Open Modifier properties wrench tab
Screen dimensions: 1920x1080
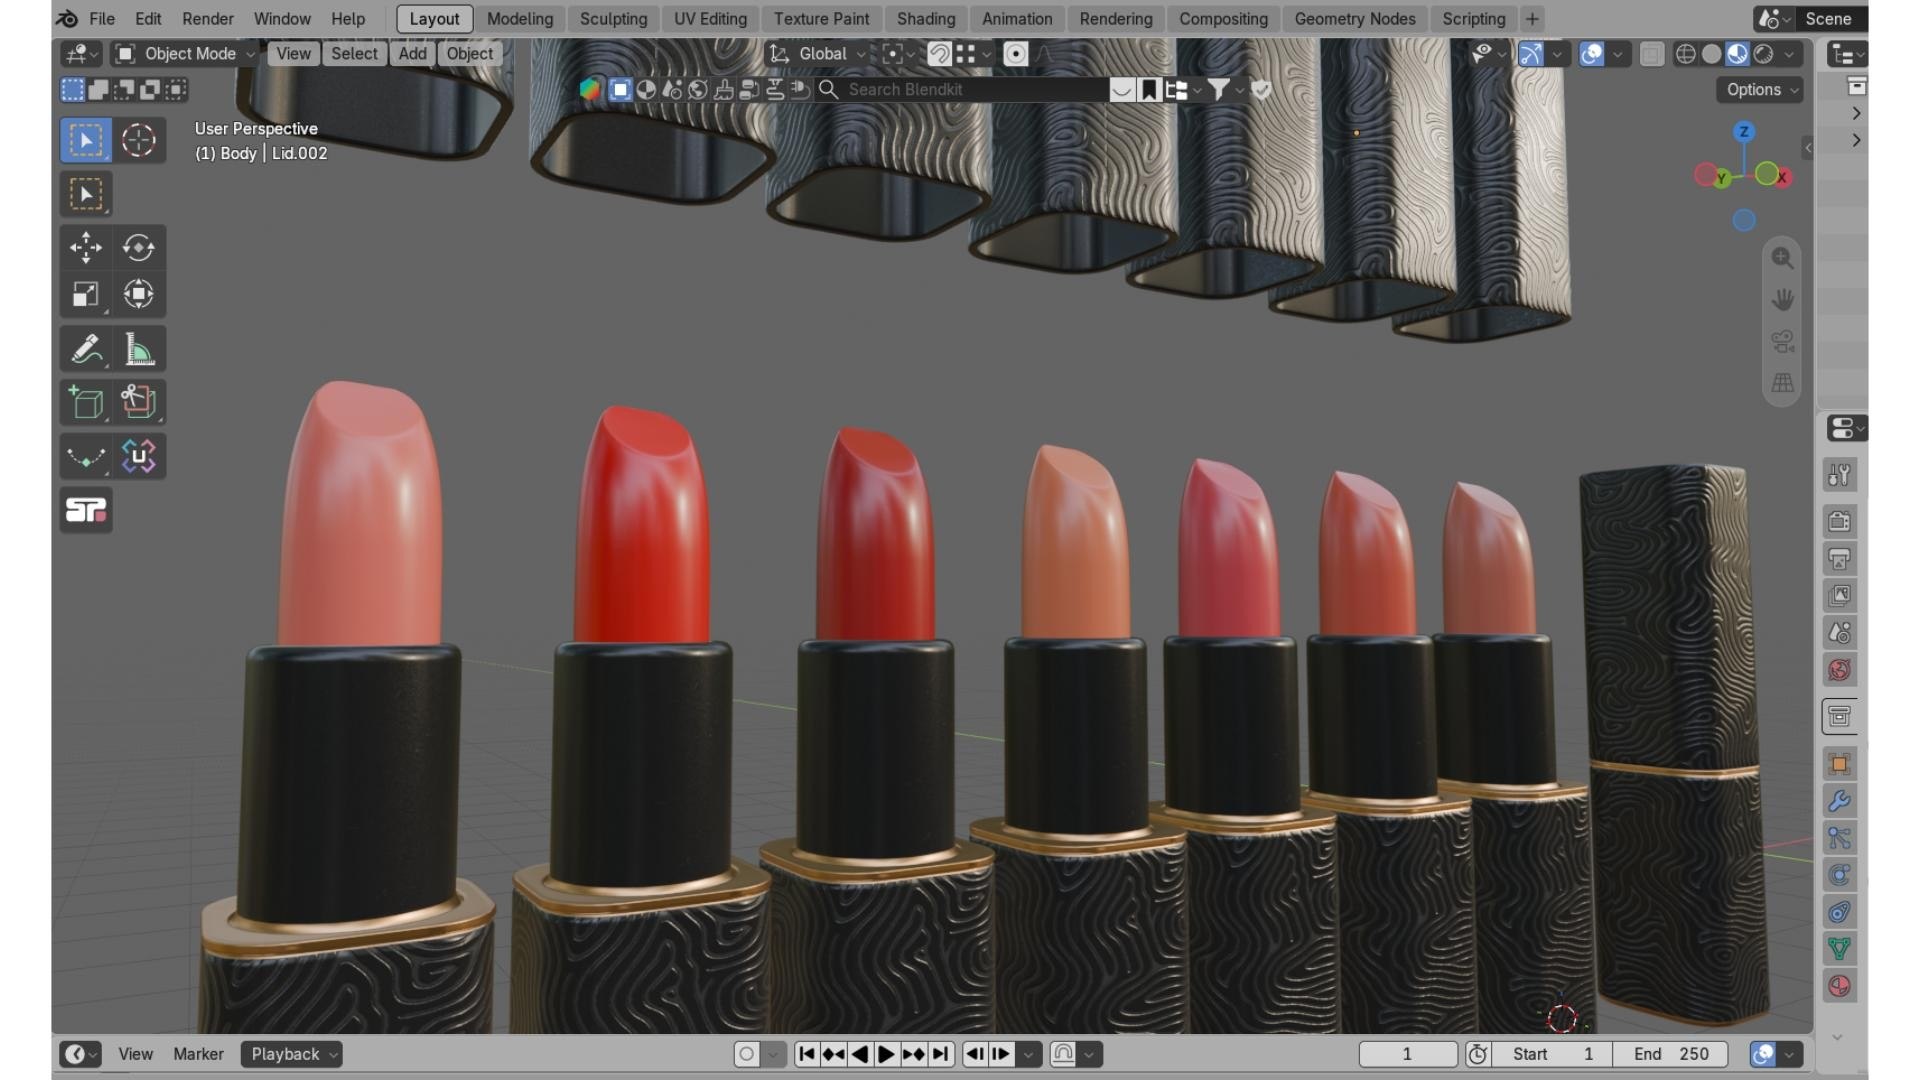pyautogui.click(x=1839, y=801)
